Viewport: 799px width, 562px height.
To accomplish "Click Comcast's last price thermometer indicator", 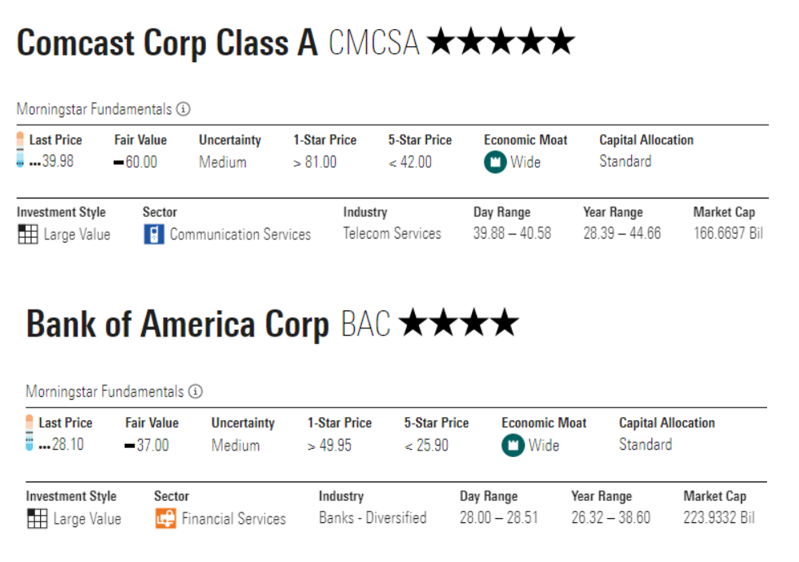I will tap(20, 150).
